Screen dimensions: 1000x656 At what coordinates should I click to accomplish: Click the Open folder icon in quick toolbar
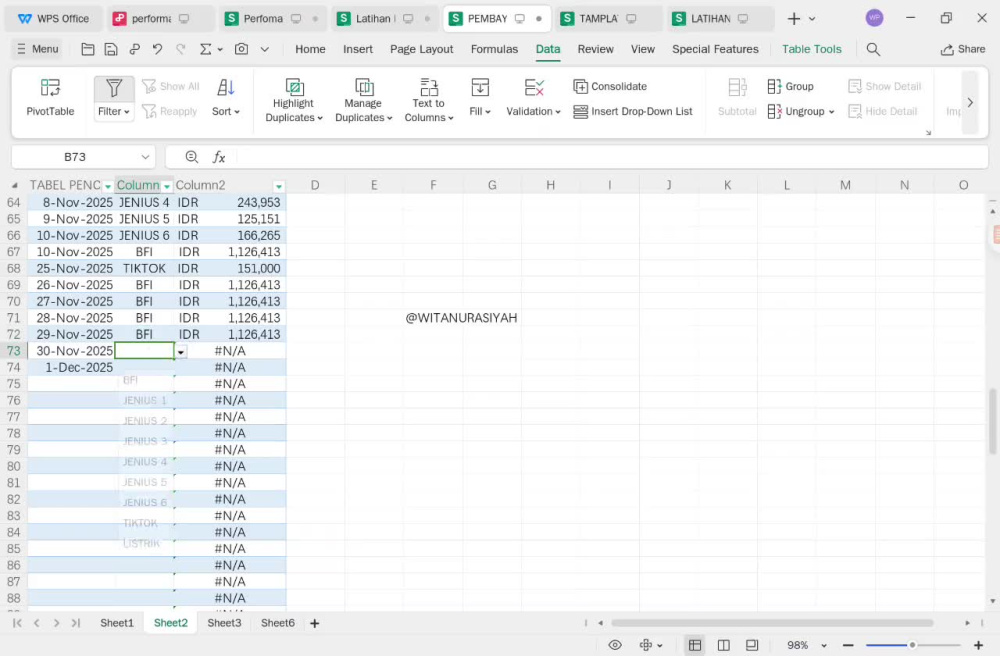tap(88, 49)
